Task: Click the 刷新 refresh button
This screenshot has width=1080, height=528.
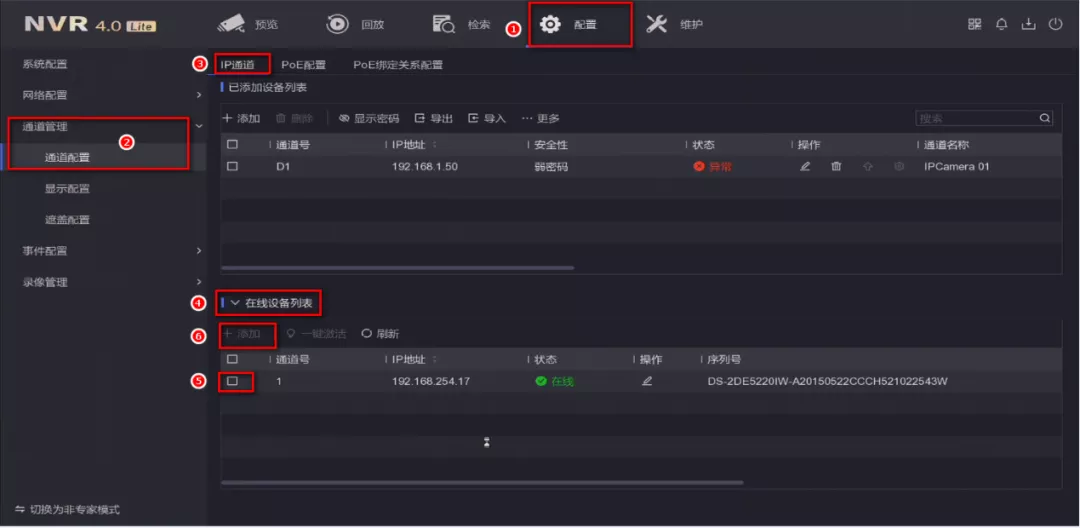Action: point(380,334)
